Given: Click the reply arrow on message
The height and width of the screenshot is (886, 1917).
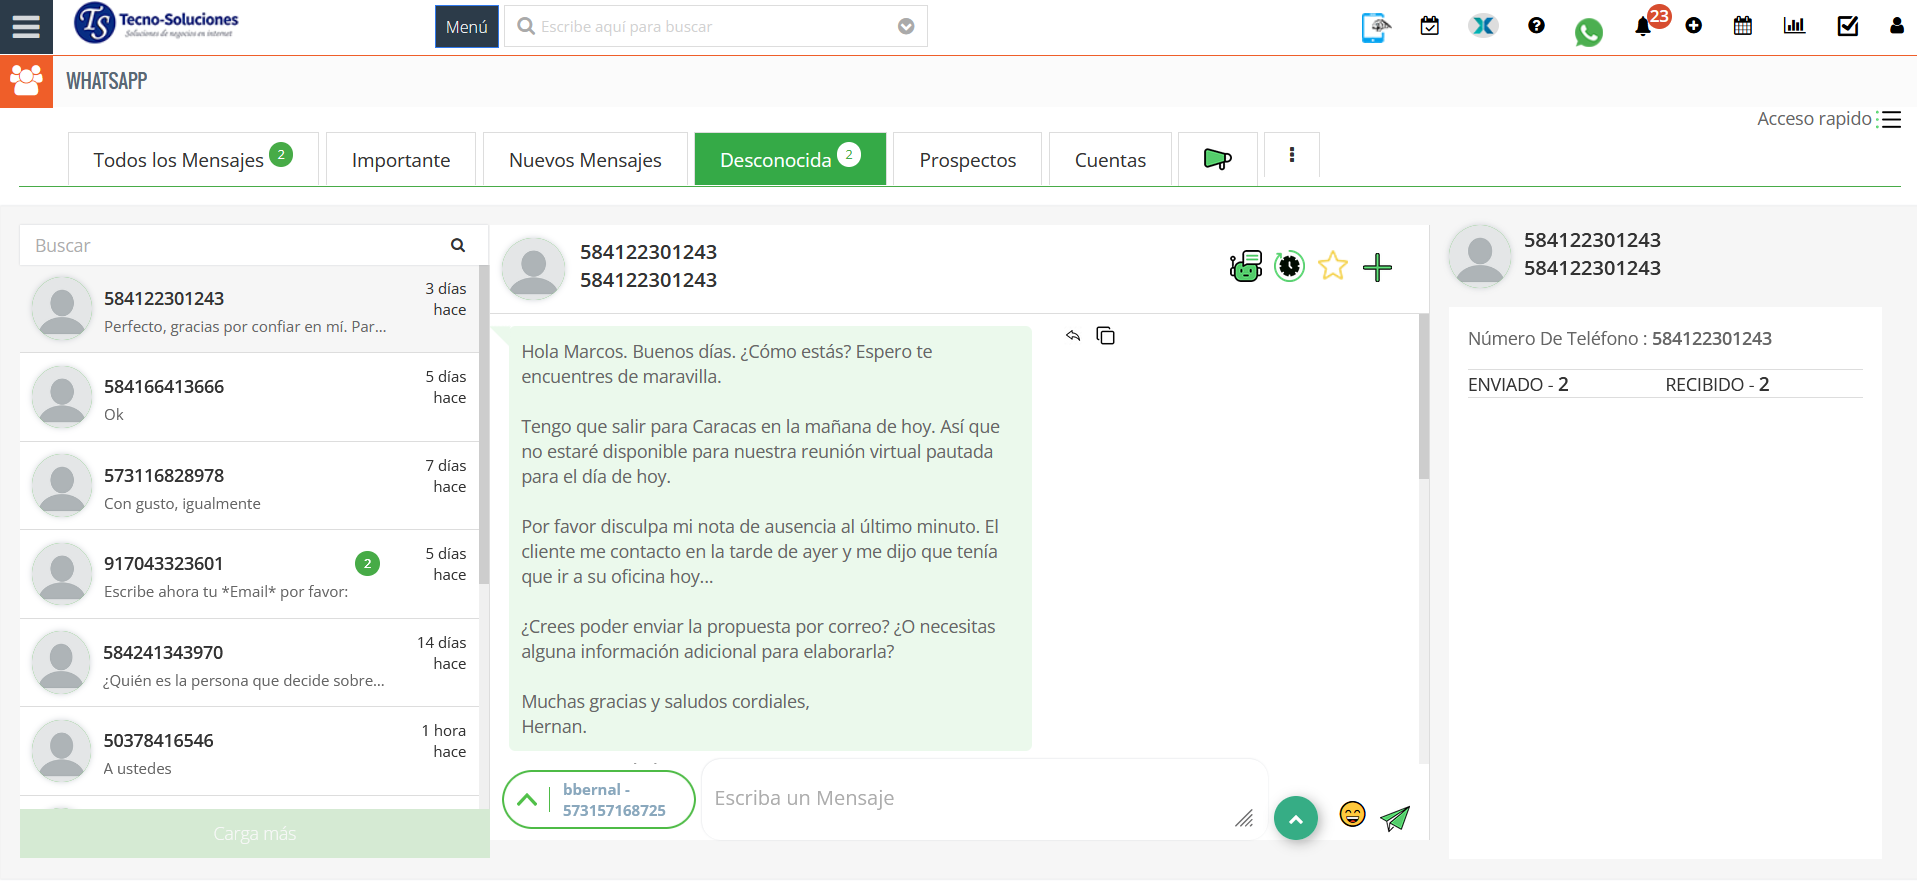Looking at the screenshot, I should pos(1073,336).
